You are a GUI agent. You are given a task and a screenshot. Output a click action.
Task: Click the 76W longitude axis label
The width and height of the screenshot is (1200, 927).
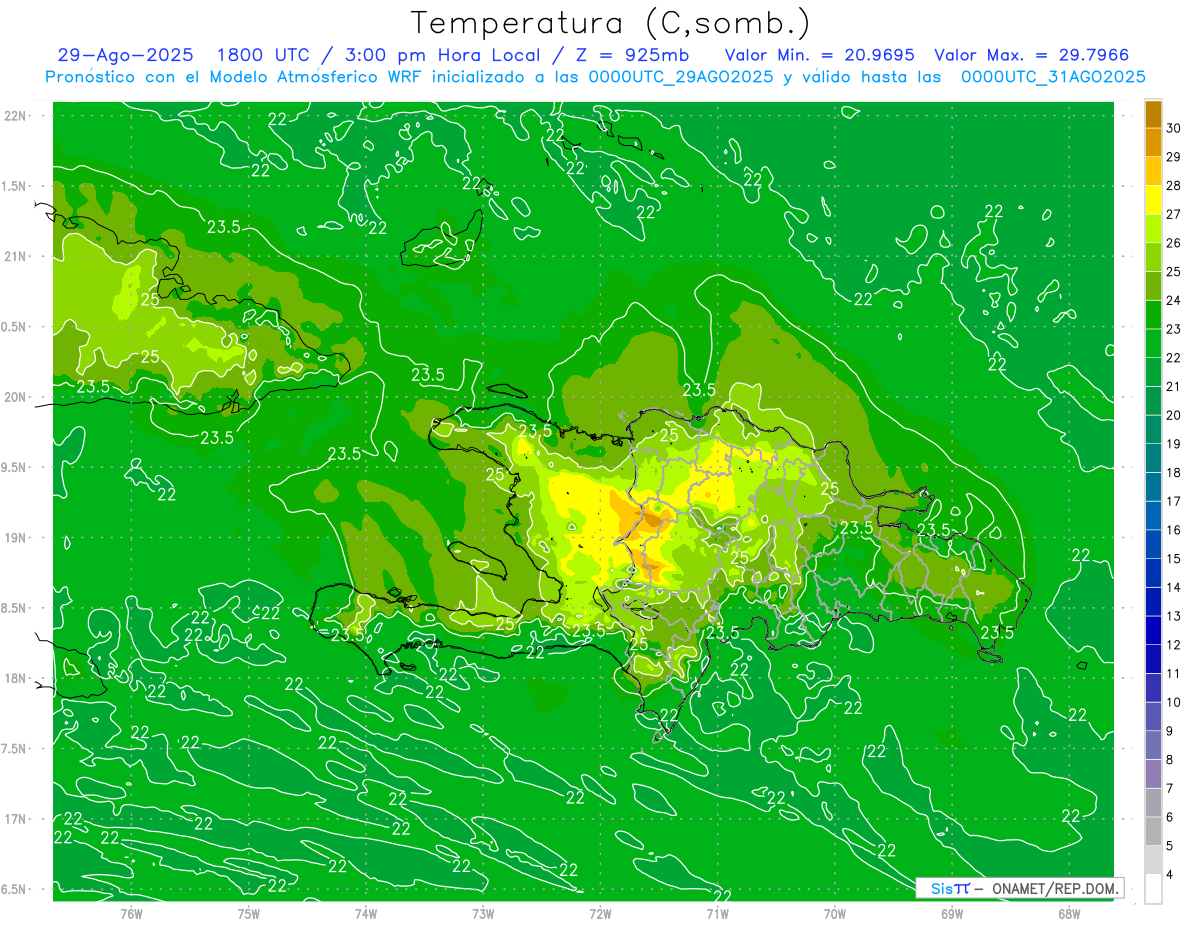click(131, 913)
